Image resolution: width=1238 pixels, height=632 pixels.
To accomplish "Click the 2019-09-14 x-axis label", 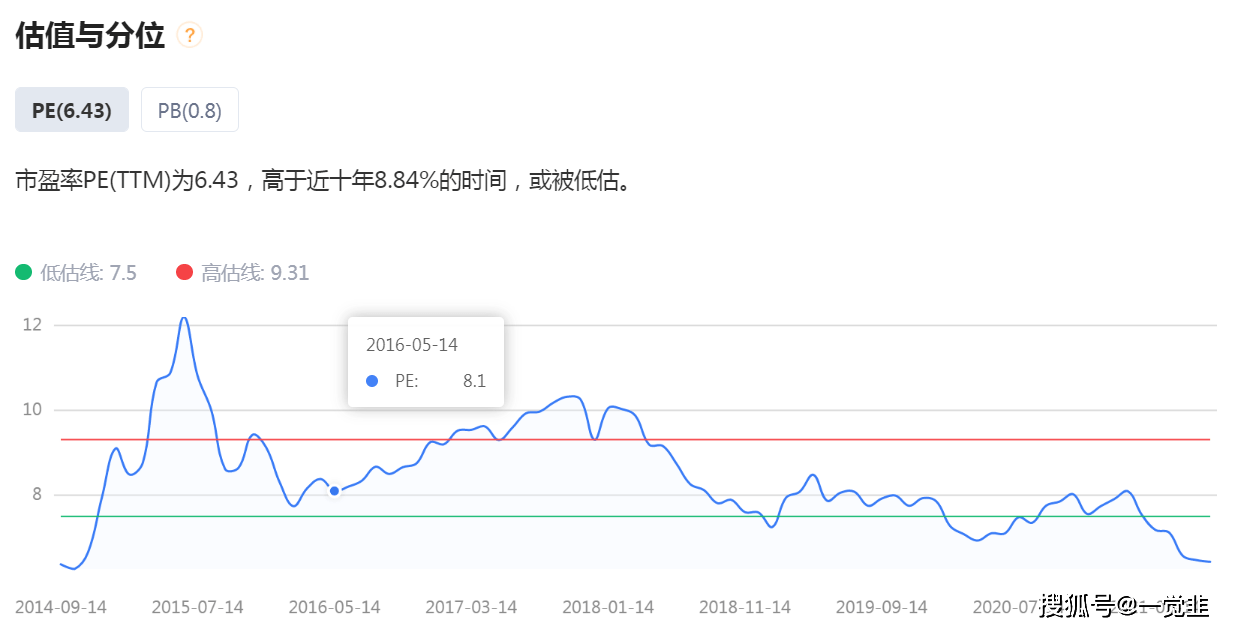I will click(x=882, y=607).
